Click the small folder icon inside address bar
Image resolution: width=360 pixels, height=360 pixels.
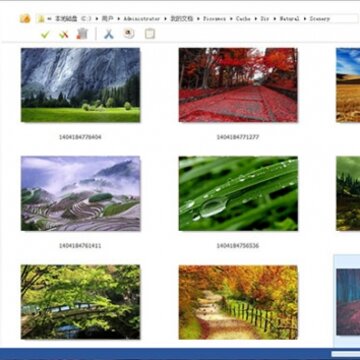(41, 19)
